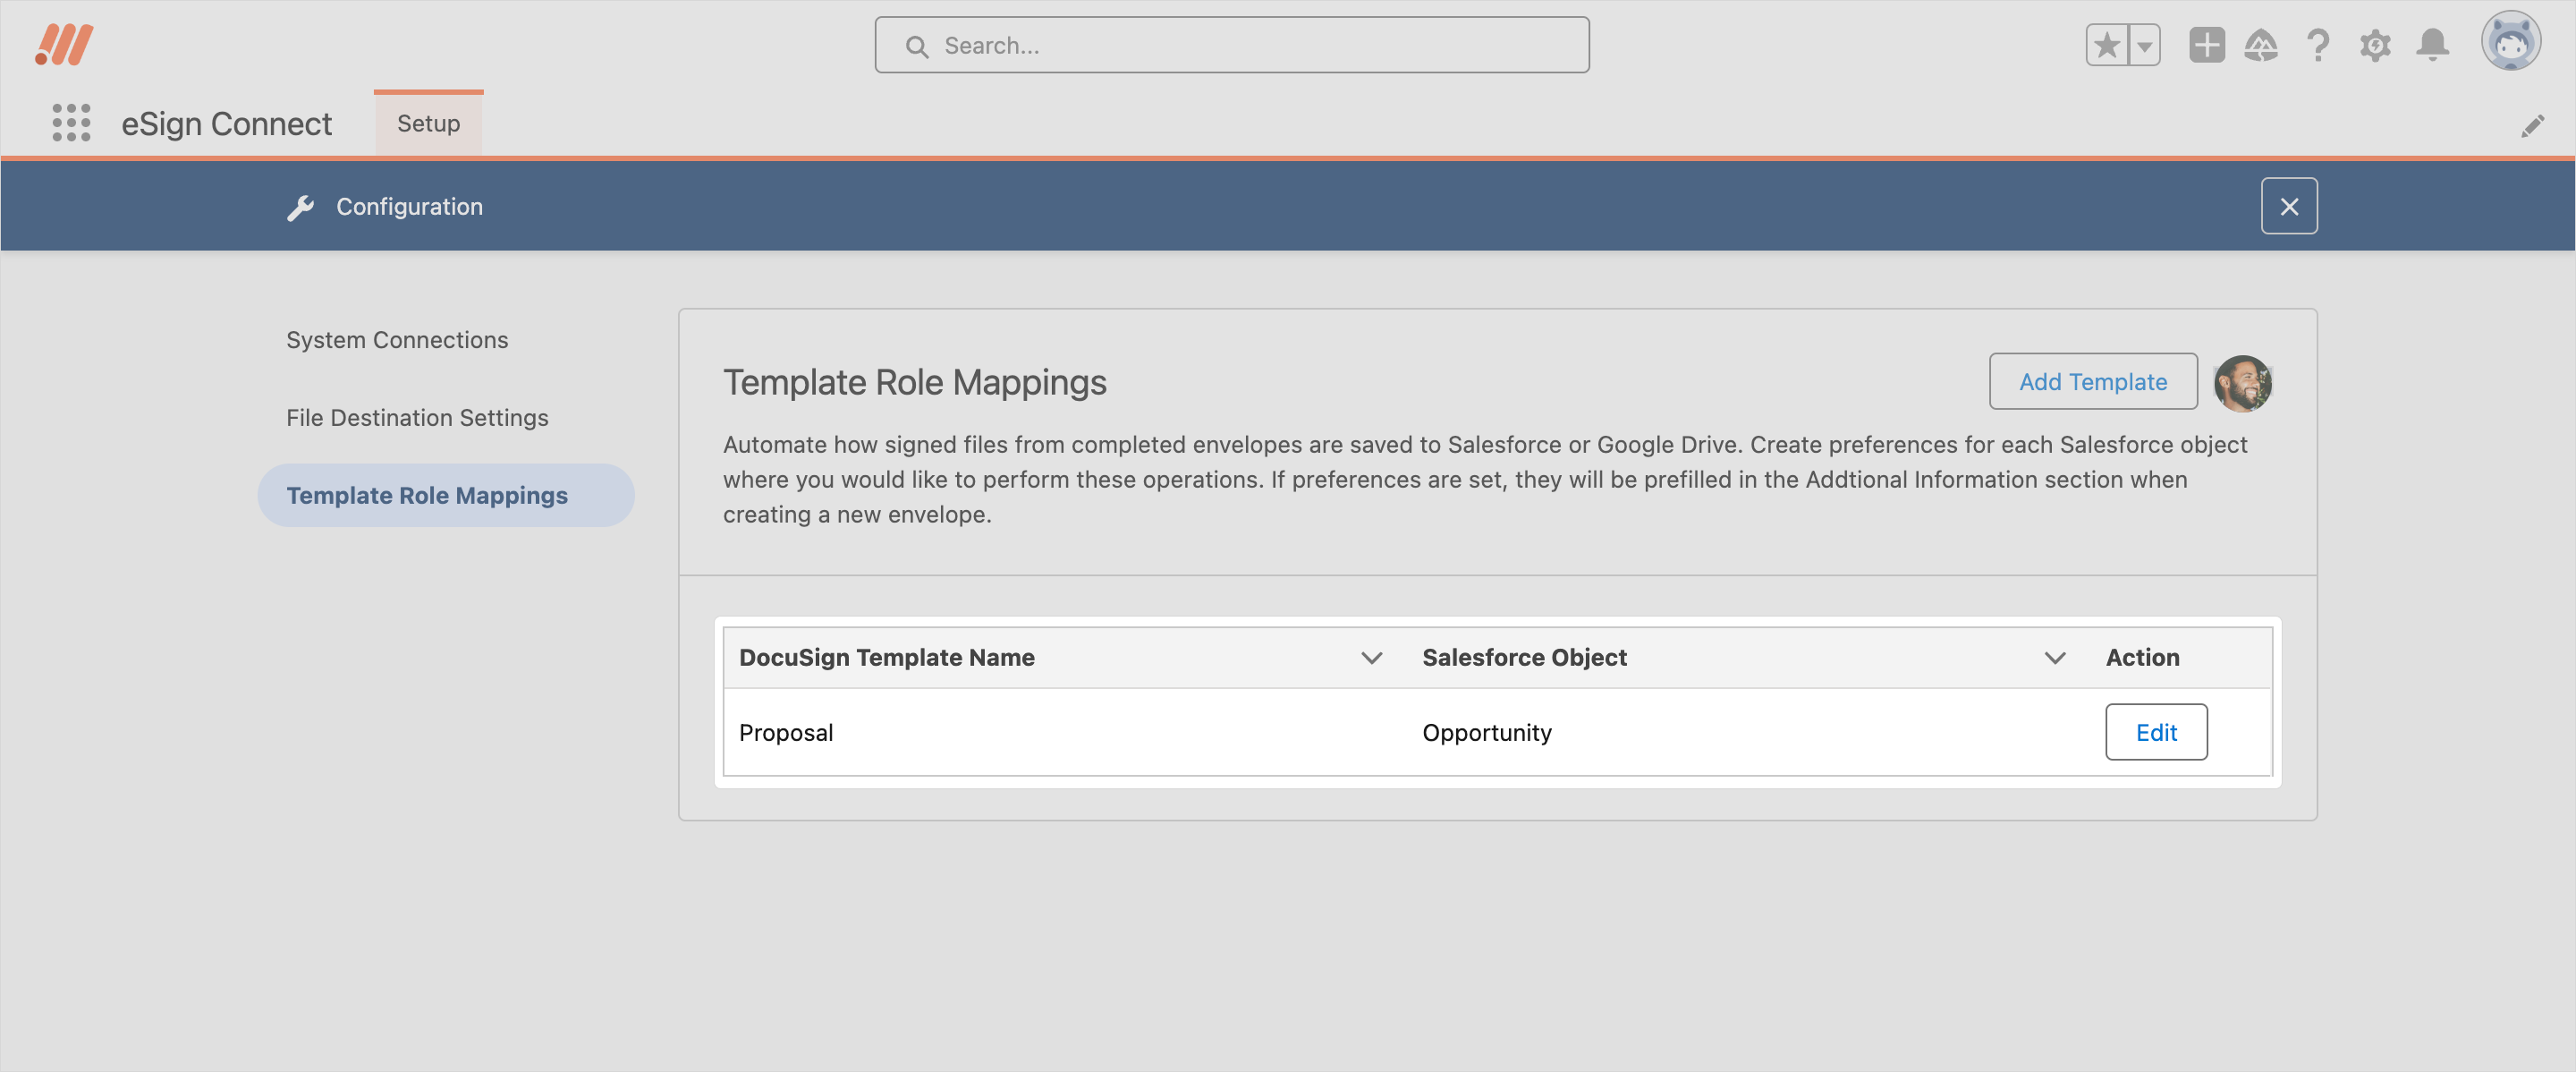Click the Trailhead guidance icon
This screenshot has width=2576, height=1072.
coord(2260,45)
